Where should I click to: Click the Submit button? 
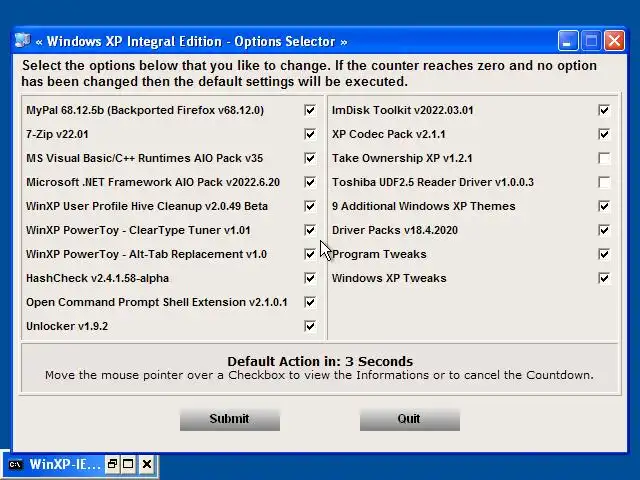click(x=230, y=420)
